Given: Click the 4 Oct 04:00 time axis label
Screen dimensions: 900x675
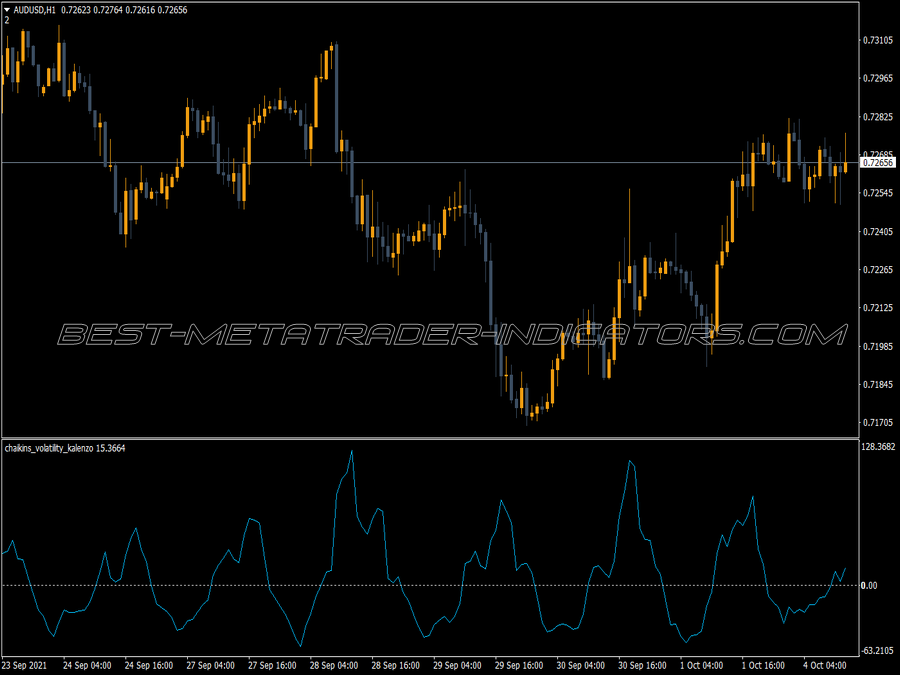Looking at the screenshot, I should pyautogui.click(x=825, y=666).
